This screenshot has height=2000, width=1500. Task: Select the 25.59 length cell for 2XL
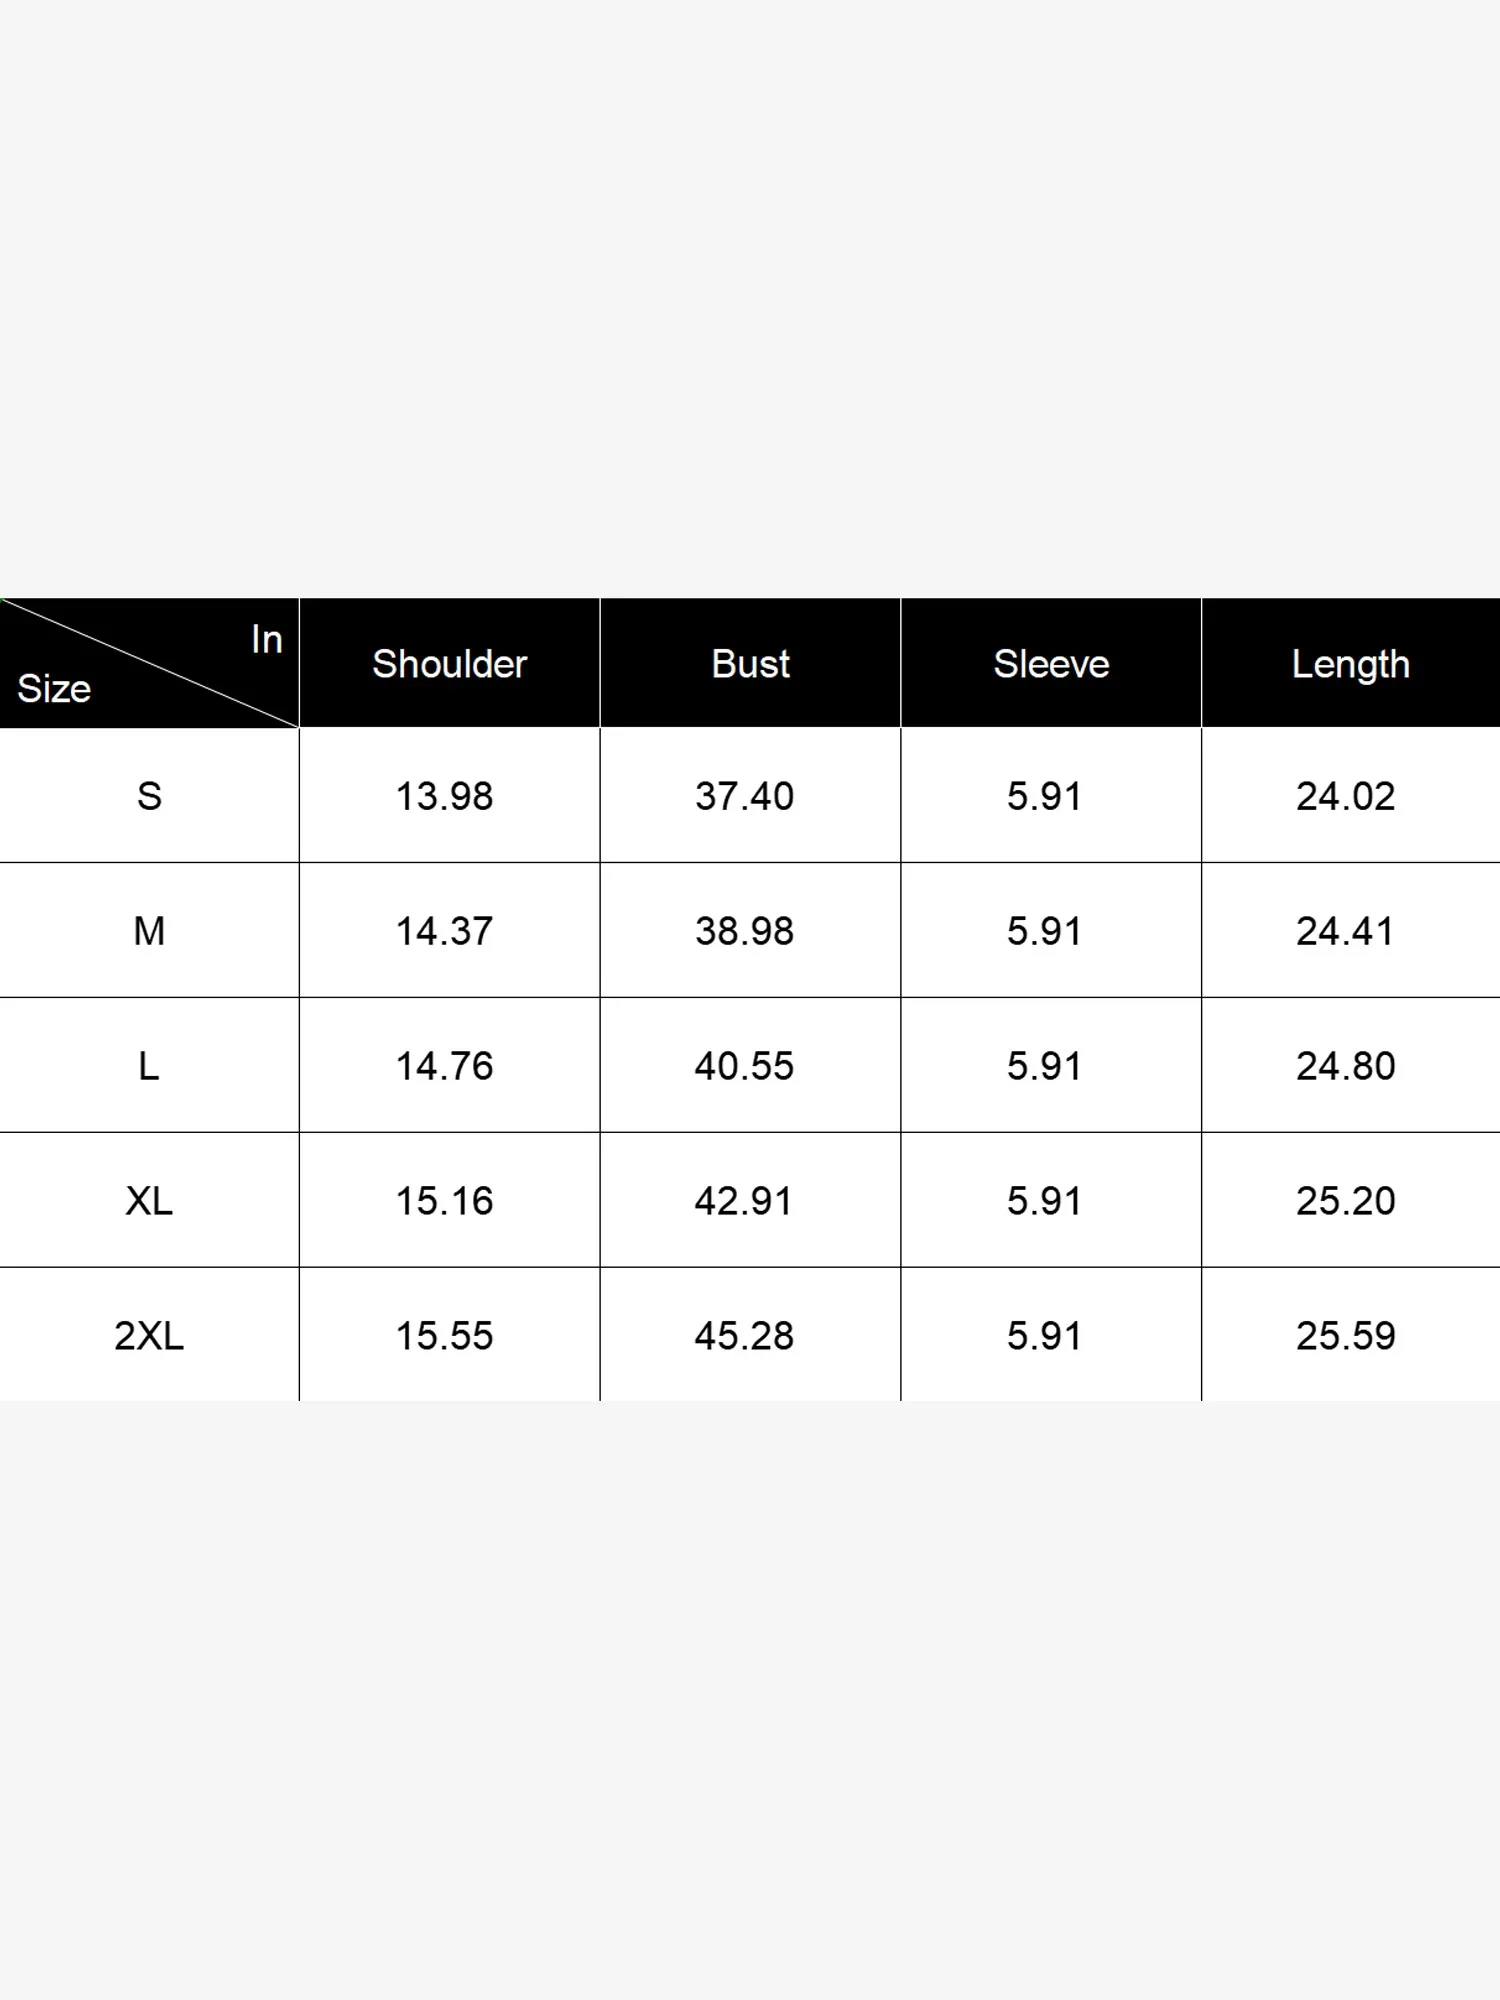coord(1345,1336)
